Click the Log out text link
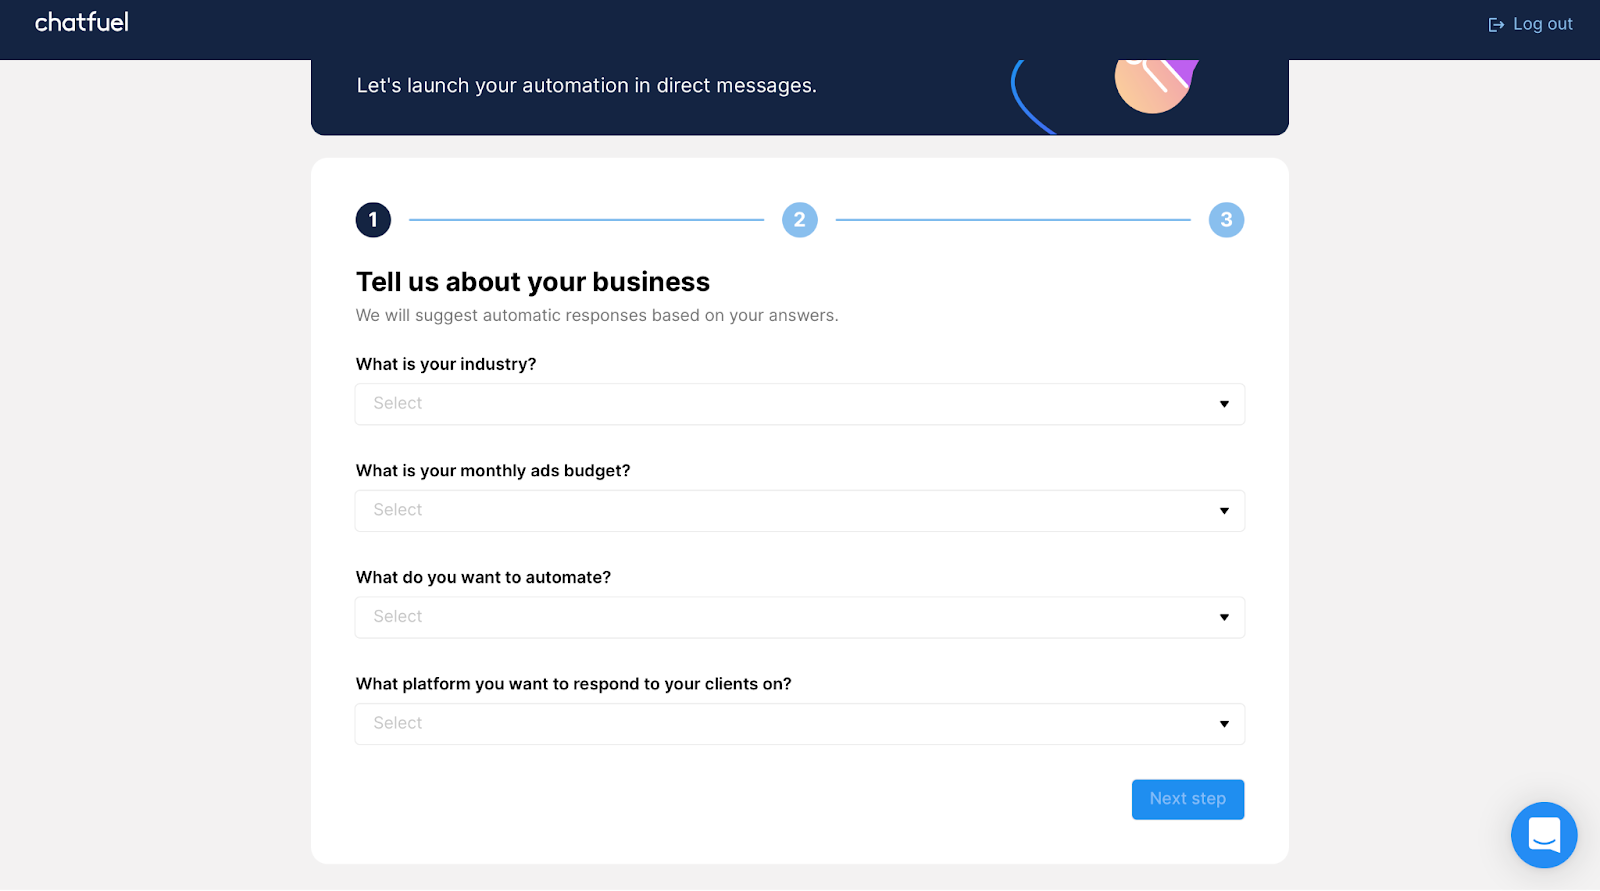The width and height of the screenshot is (1600, 891). click(x=1542, y=24)
